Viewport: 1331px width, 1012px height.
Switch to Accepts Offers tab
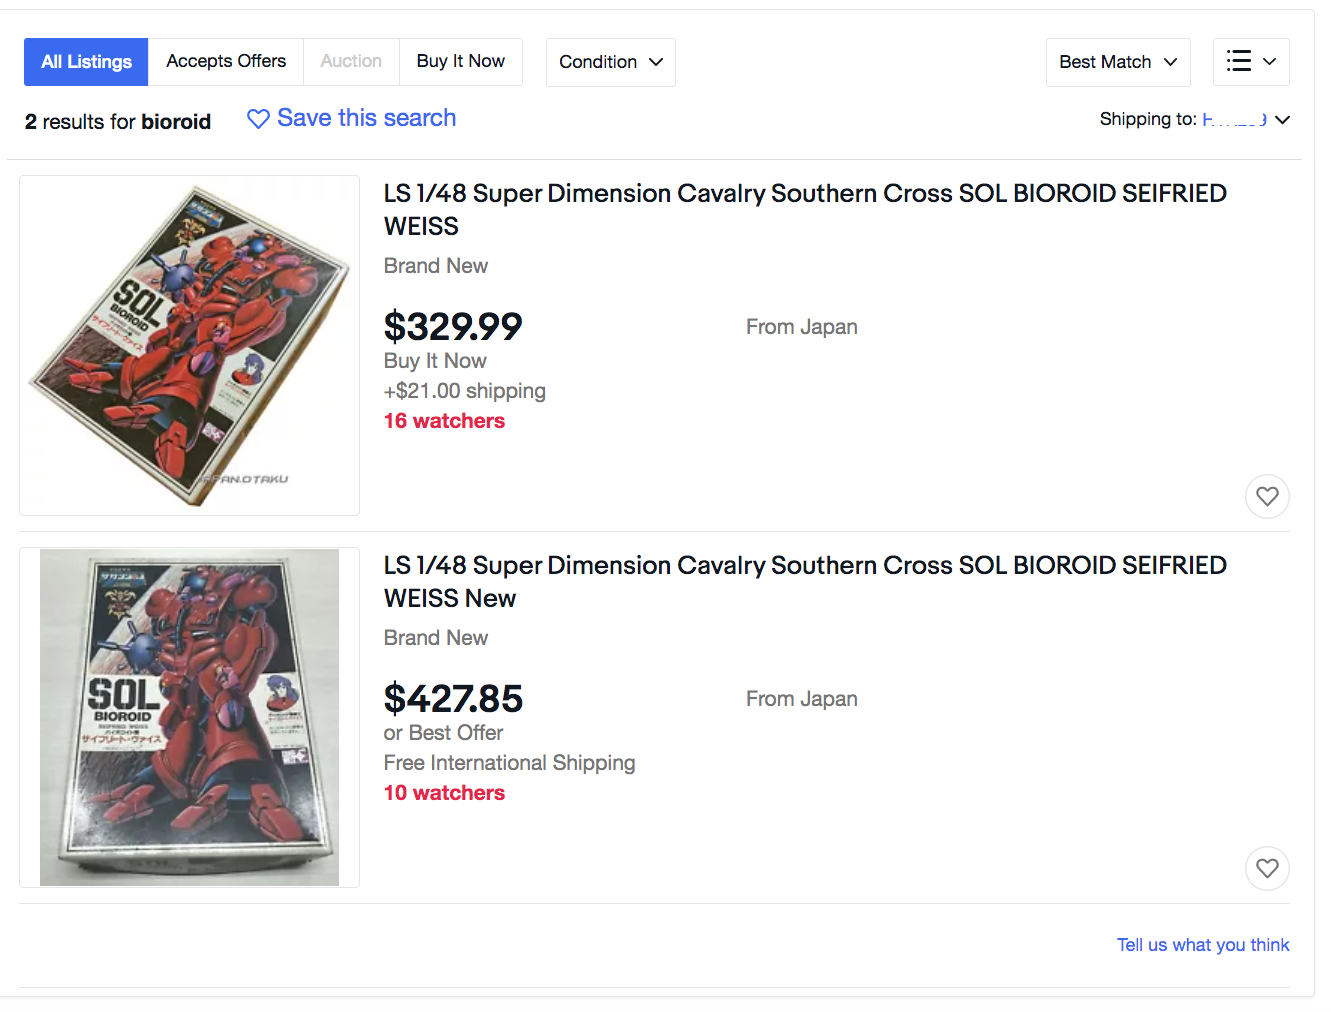(226, 62)
